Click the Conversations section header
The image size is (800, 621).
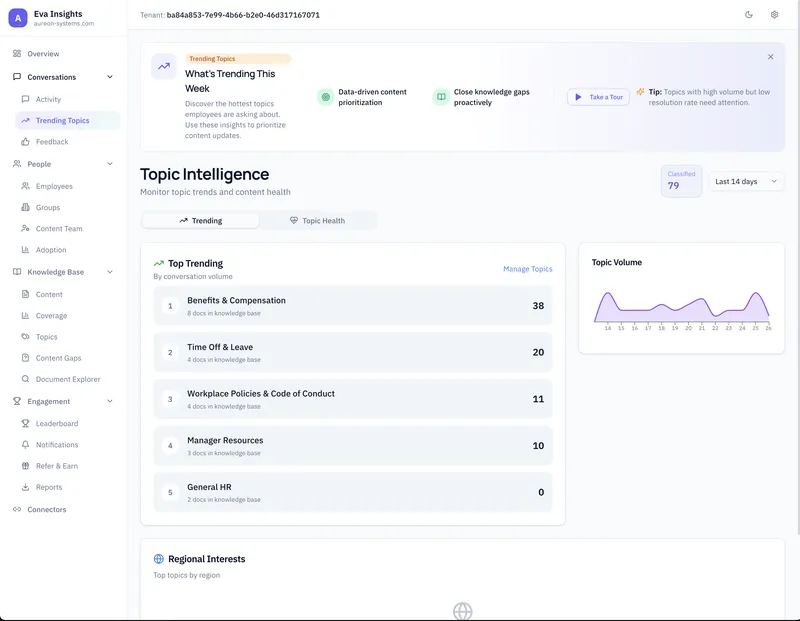pos(63,77)
